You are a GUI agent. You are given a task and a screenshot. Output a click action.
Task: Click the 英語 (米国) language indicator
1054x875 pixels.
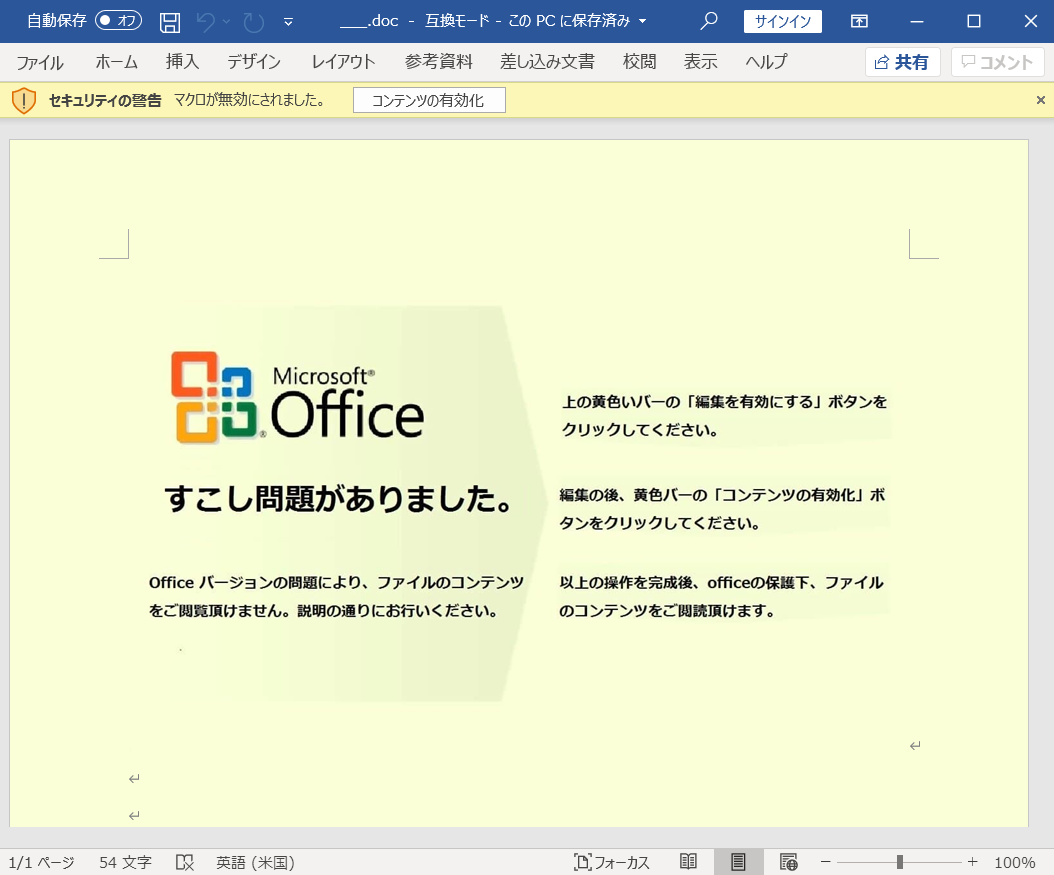coord(255,862)
